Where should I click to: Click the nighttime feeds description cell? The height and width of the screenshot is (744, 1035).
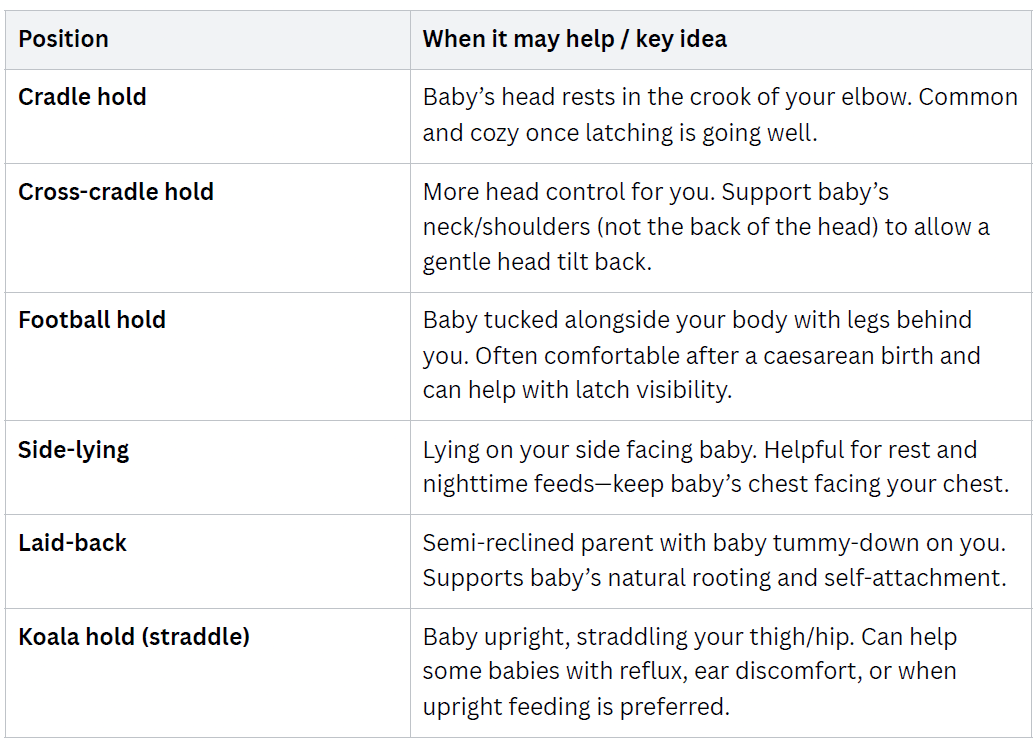click(721, 467)
